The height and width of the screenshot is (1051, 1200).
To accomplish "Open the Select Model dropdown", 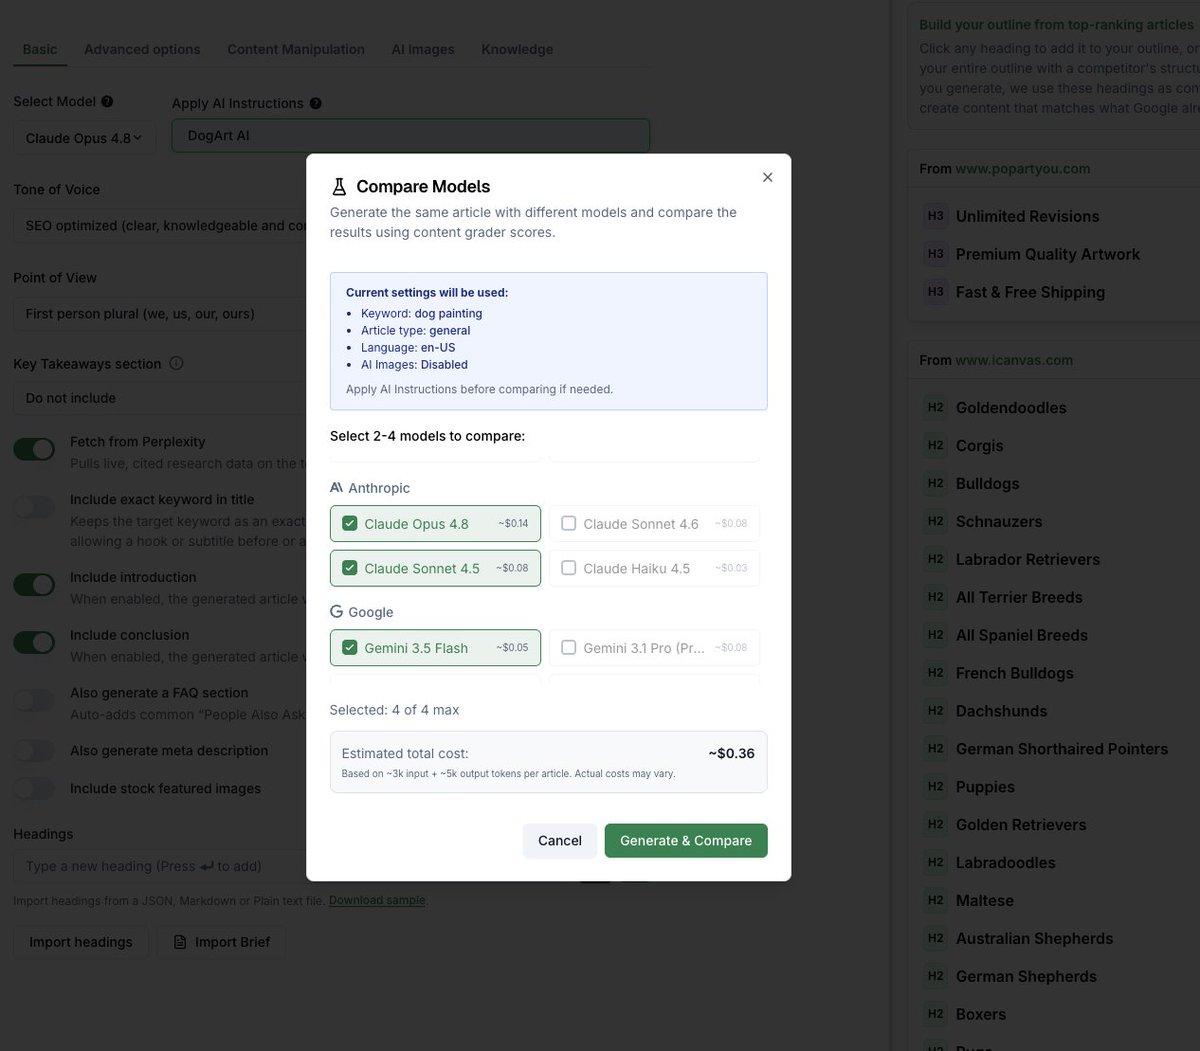I will [x=84, y=138].
